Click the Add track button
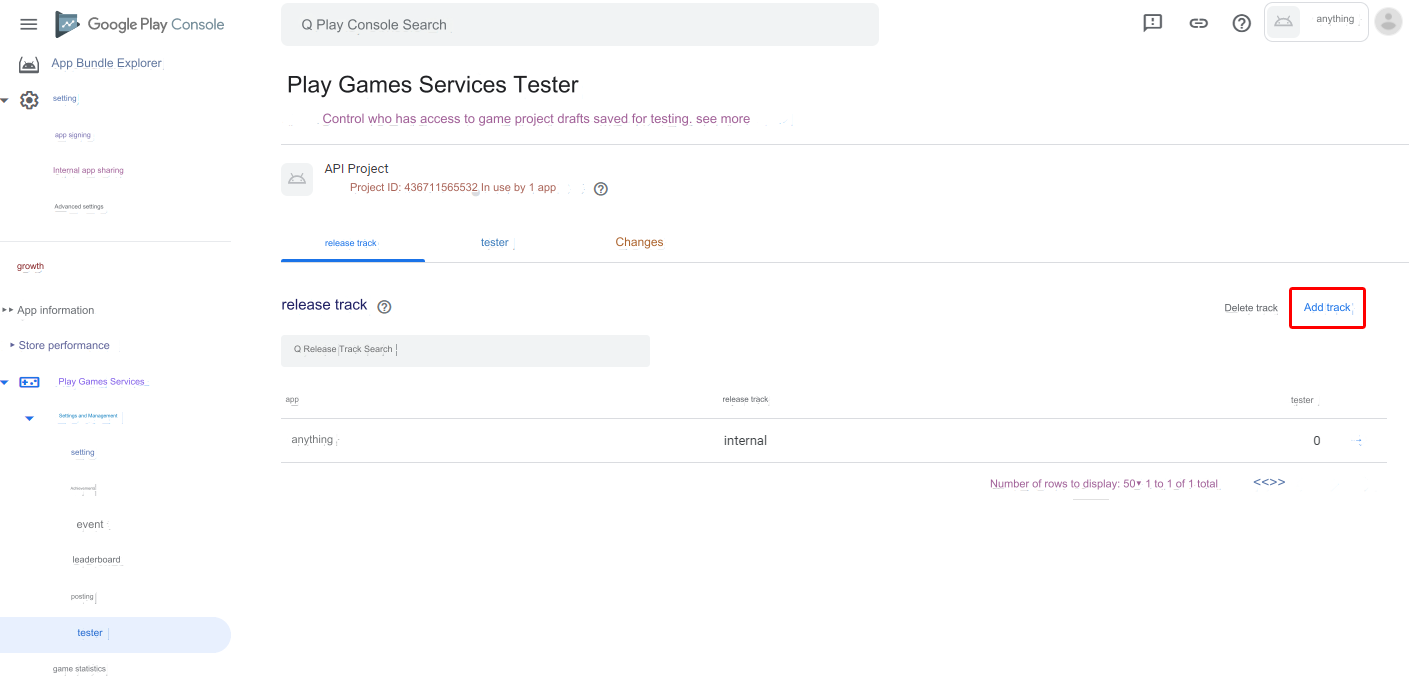1412x700 pixels. (1327, 308)
